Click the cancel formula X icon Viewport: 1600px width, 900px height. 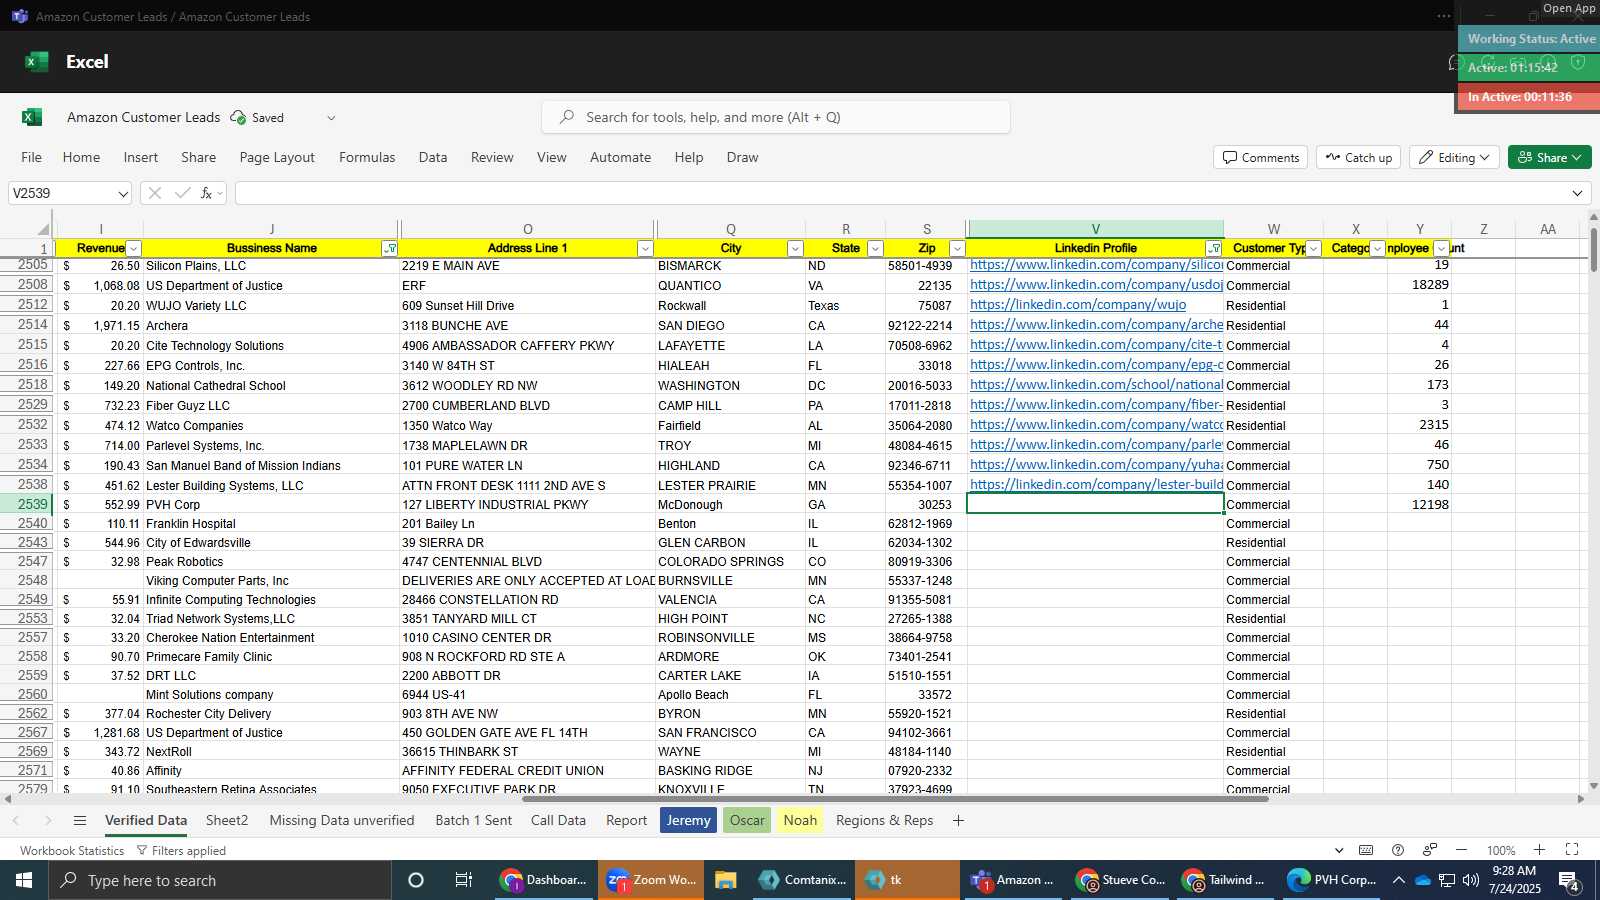tap(154, 193)
